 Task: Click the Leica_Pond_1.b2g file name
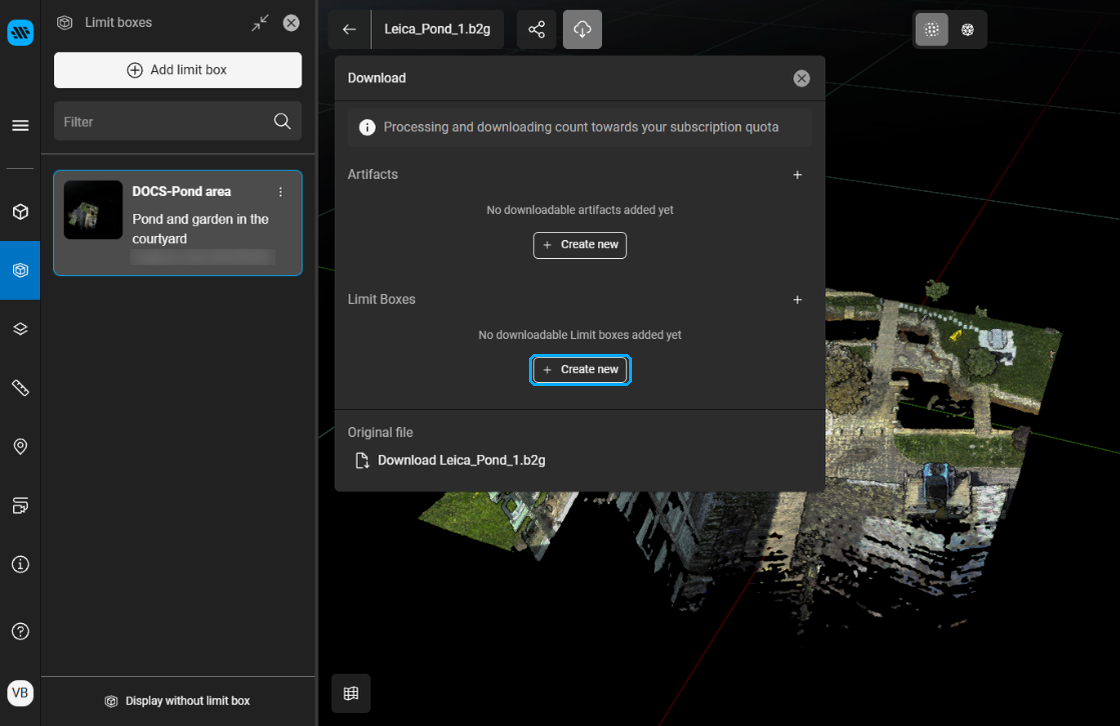pyautogui.click(x=437, y=29)
